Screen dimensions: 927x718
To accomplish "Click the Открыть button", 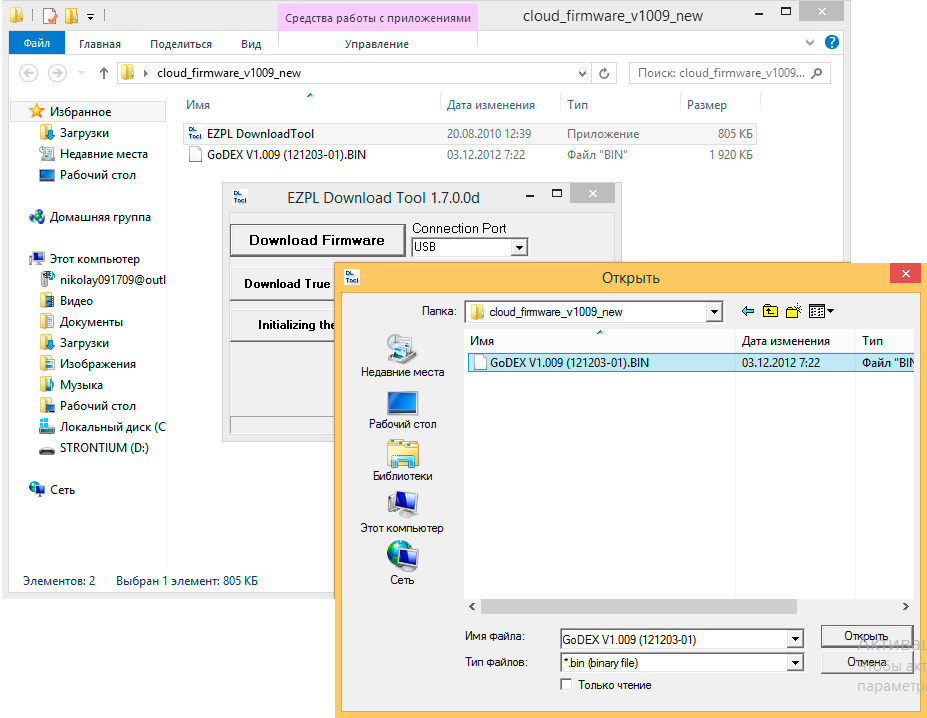I will (865, 636).
